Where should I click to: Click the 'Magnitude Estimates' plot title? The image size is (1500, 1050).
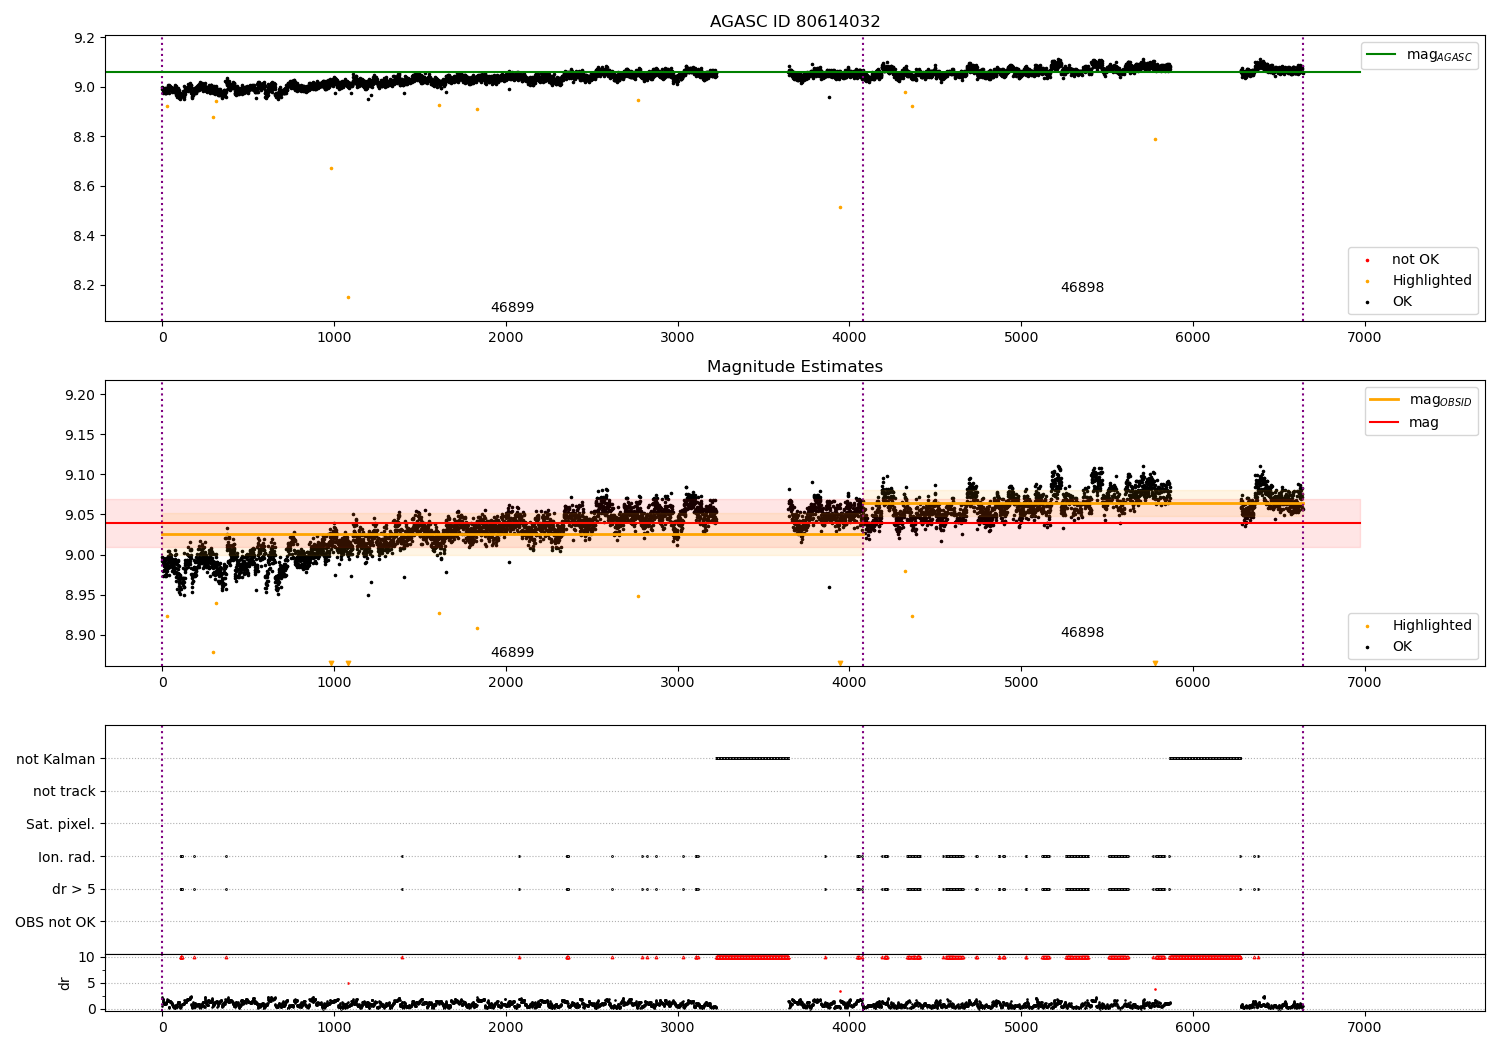click(x=795, y=367)
